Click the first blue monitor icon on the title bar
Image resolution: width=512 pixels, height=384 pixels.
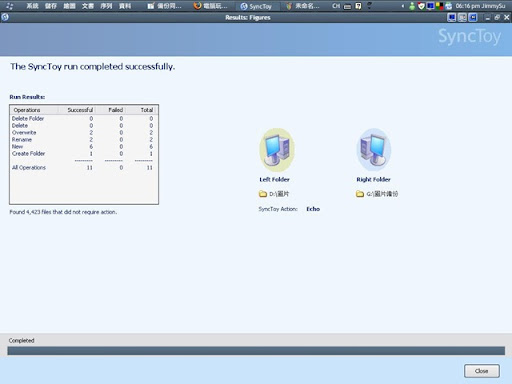point(452,17)
